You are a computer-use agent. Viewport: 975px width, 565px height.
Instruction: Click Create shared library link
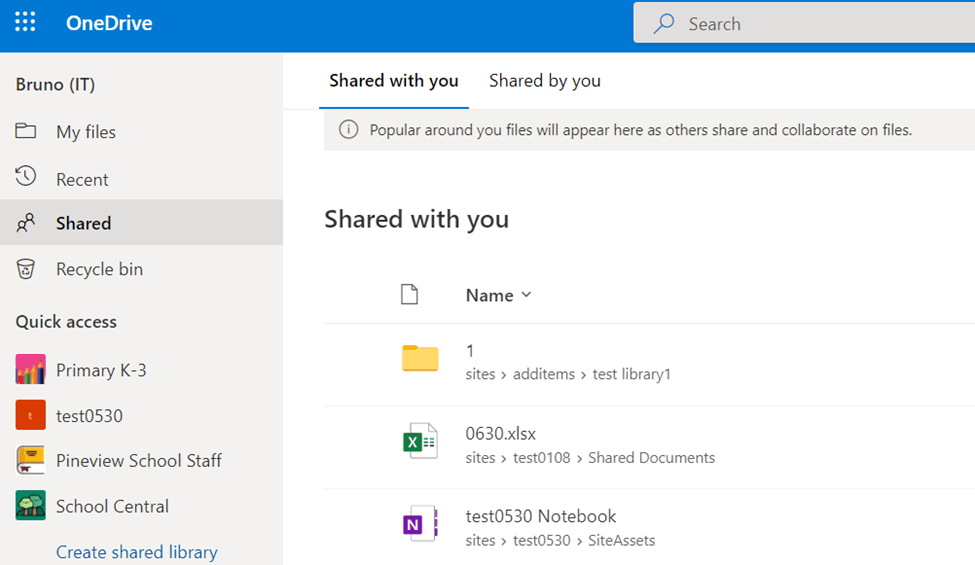136,552
